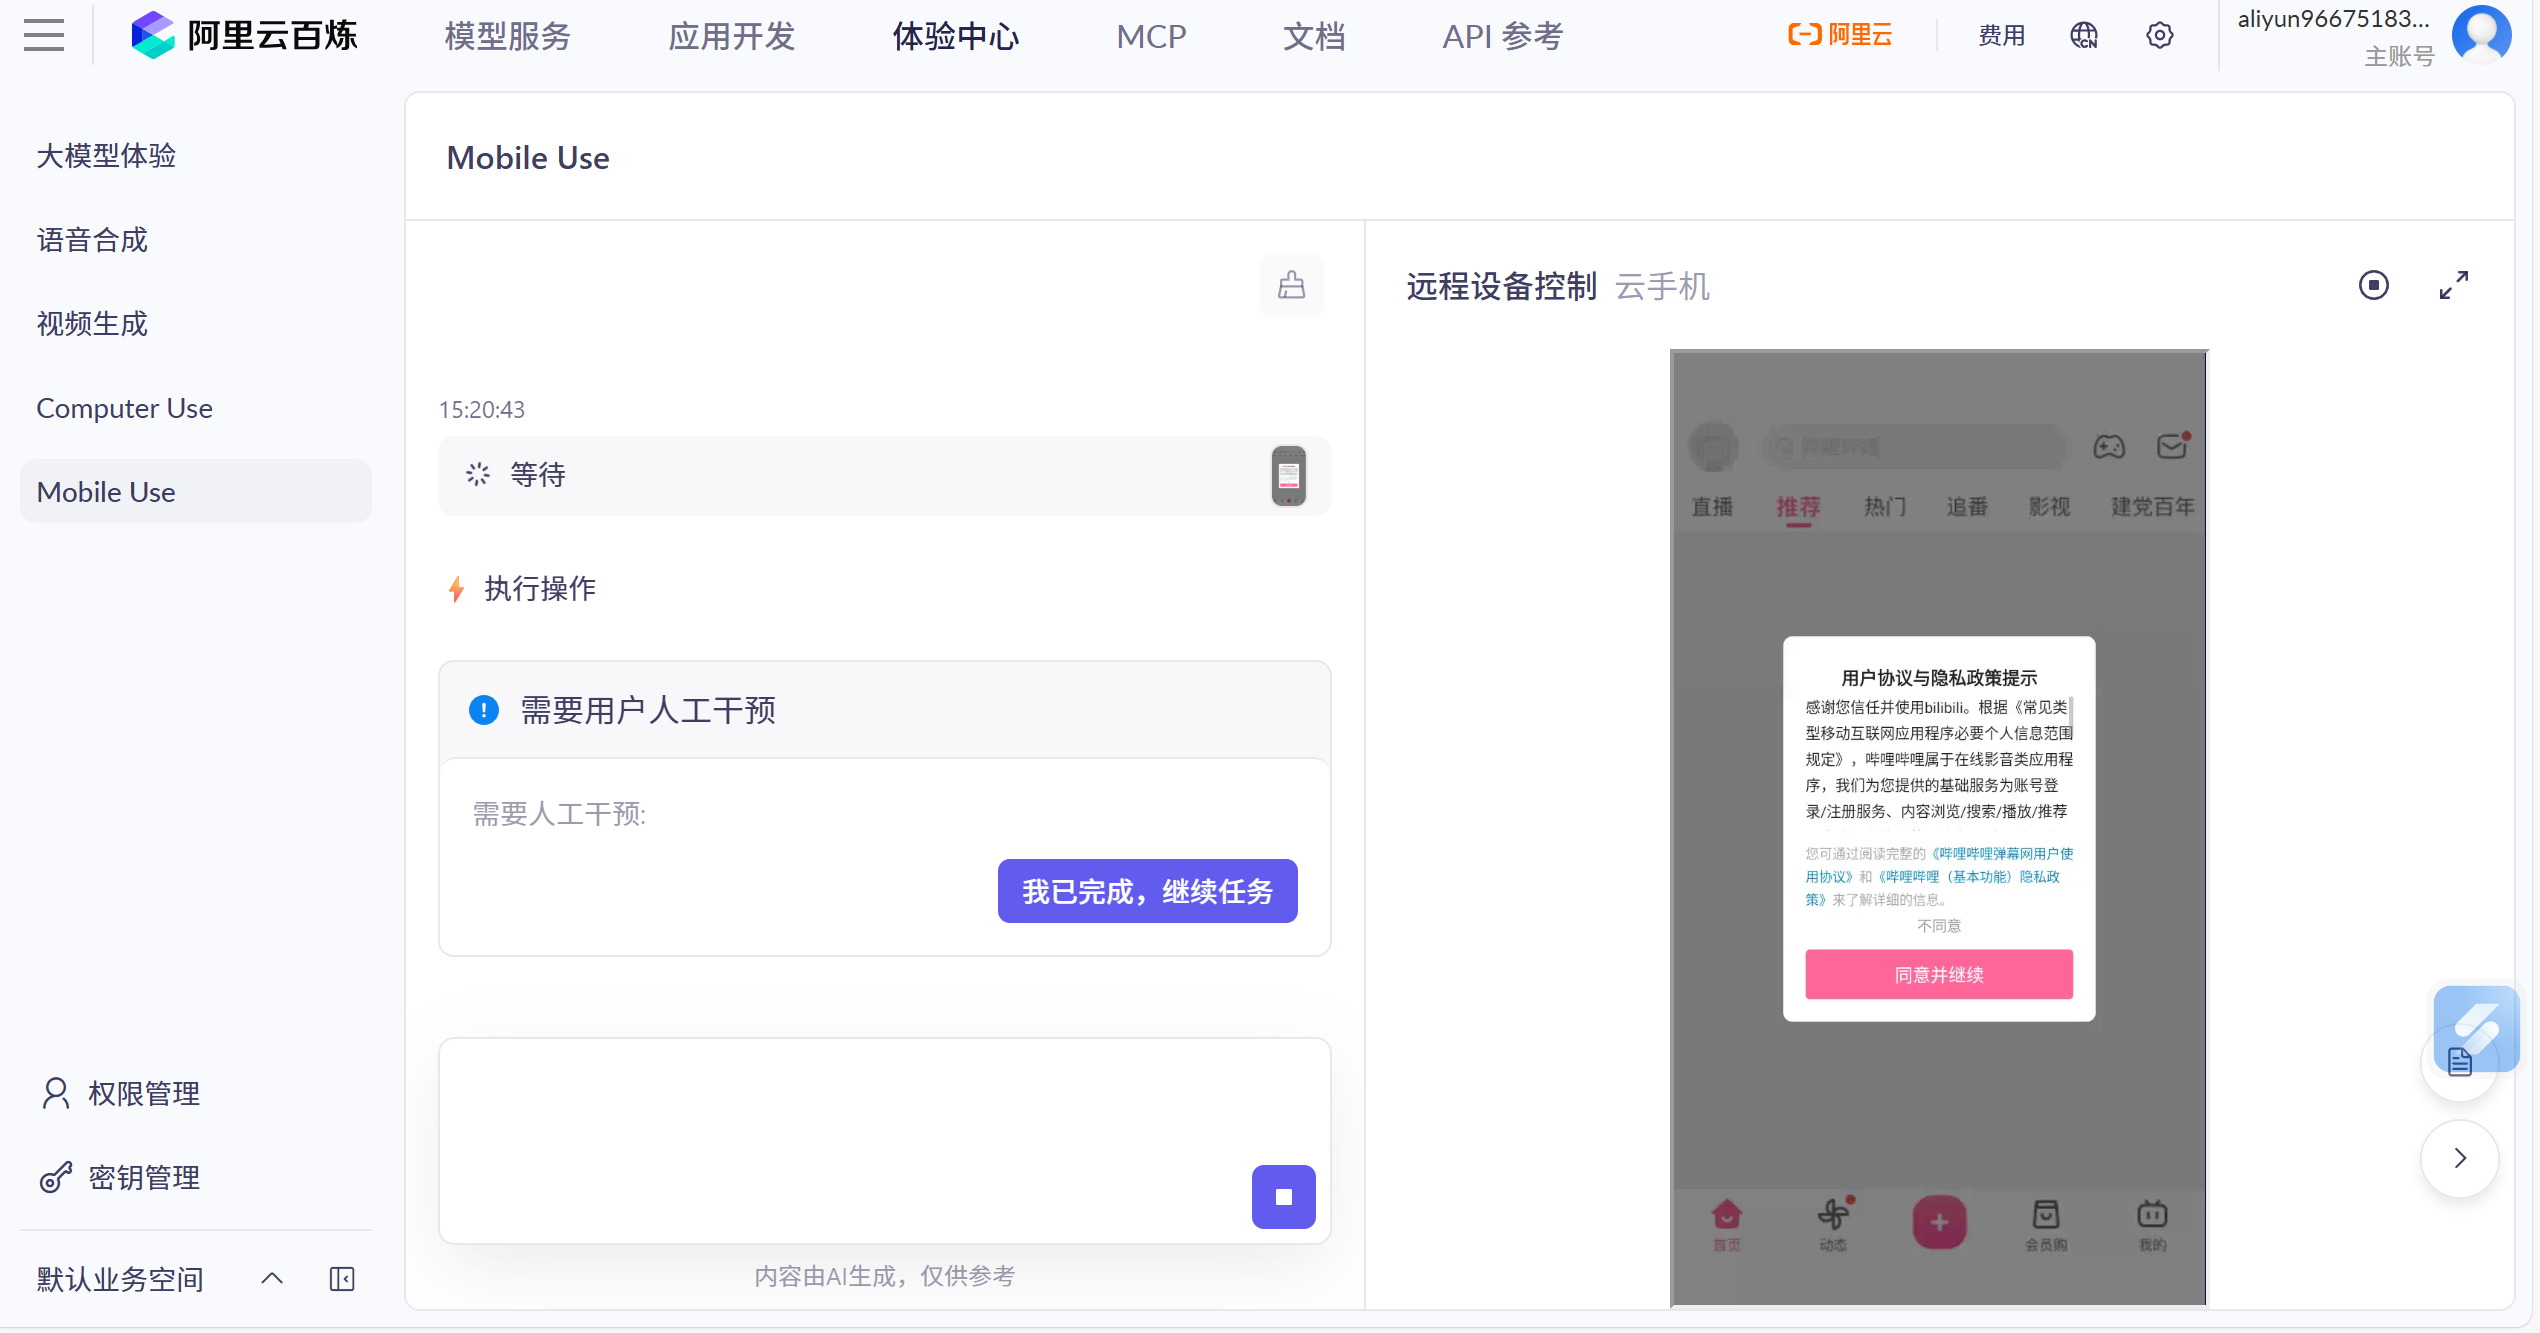Open the user avatar profile
2540x1333 pixels.
coord(2480,34)
